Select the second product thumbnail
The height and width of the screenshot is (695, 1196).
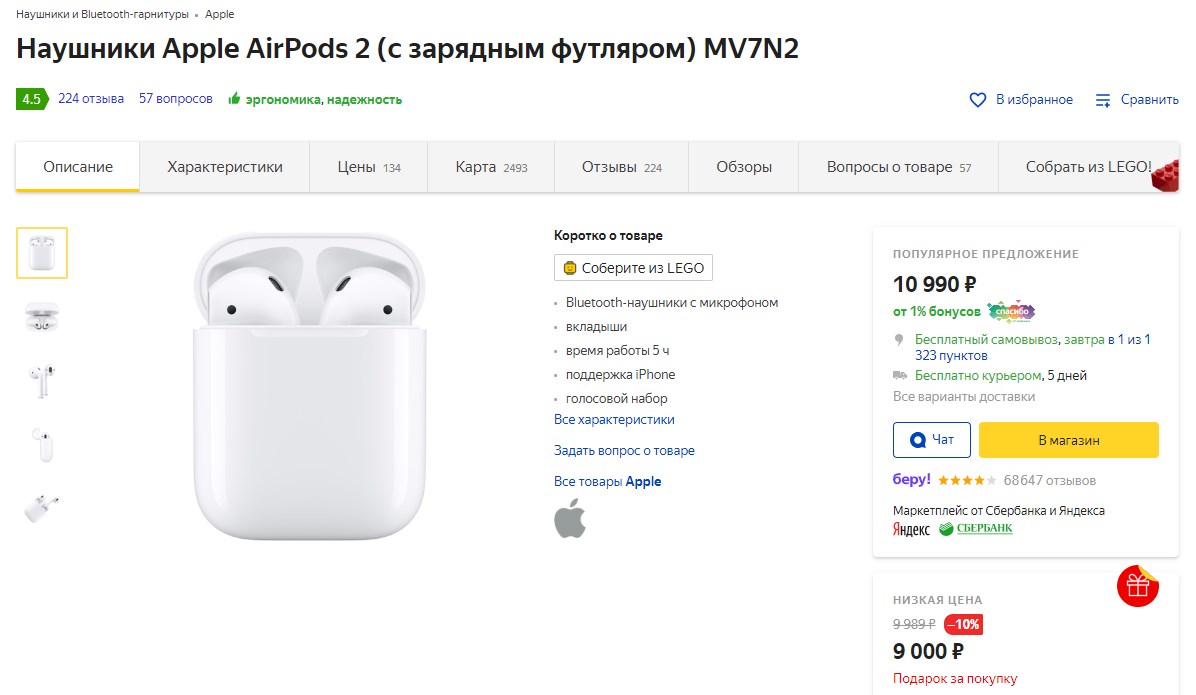pyautogui.click(x=42, y=317)
